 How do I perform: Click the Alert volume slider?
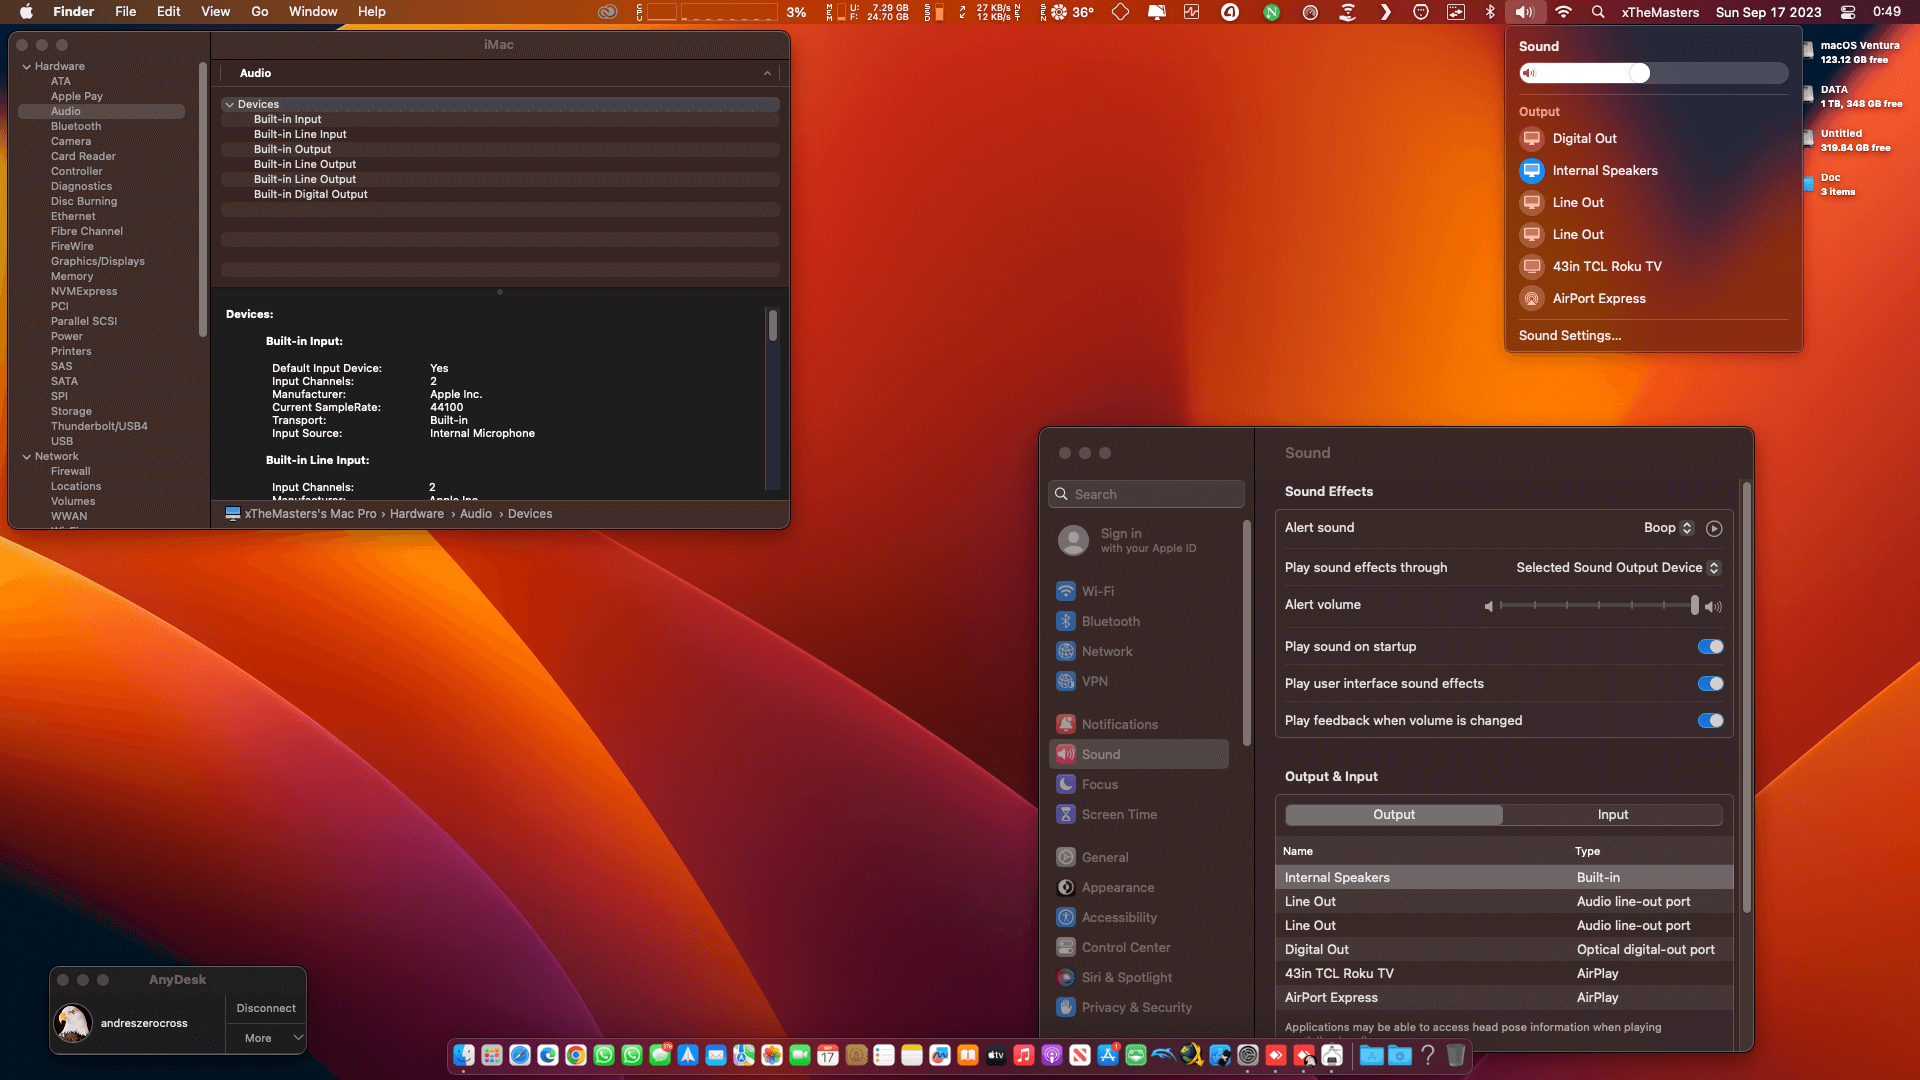pyautogui.click(x=1598, y=606)
